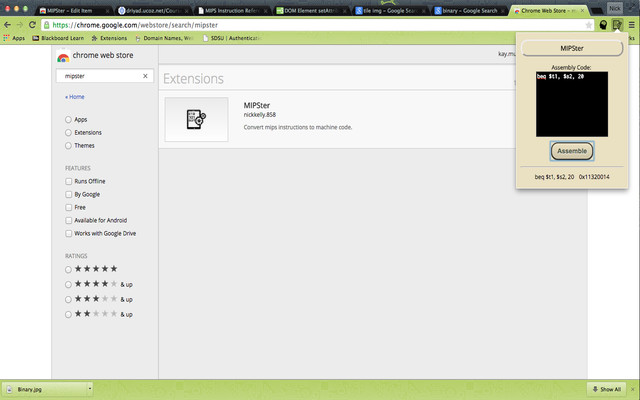This screenshot has height=400, width=640.
Task: Click the MIPSter result title
Action: (x=257, y=105)
